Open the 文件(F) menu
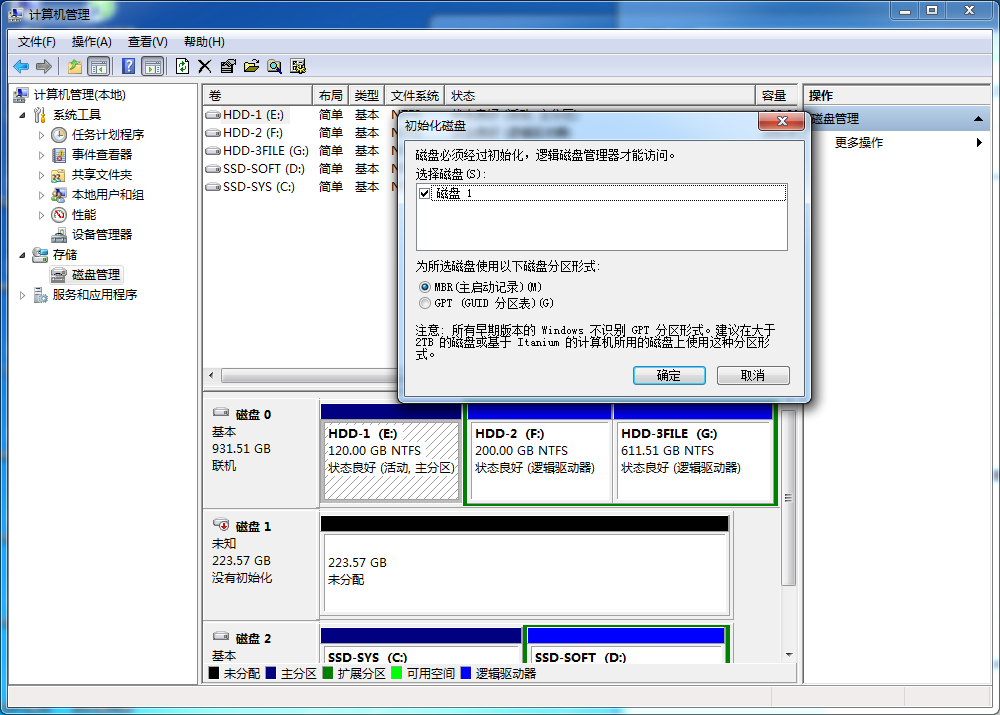 (36, 42)
